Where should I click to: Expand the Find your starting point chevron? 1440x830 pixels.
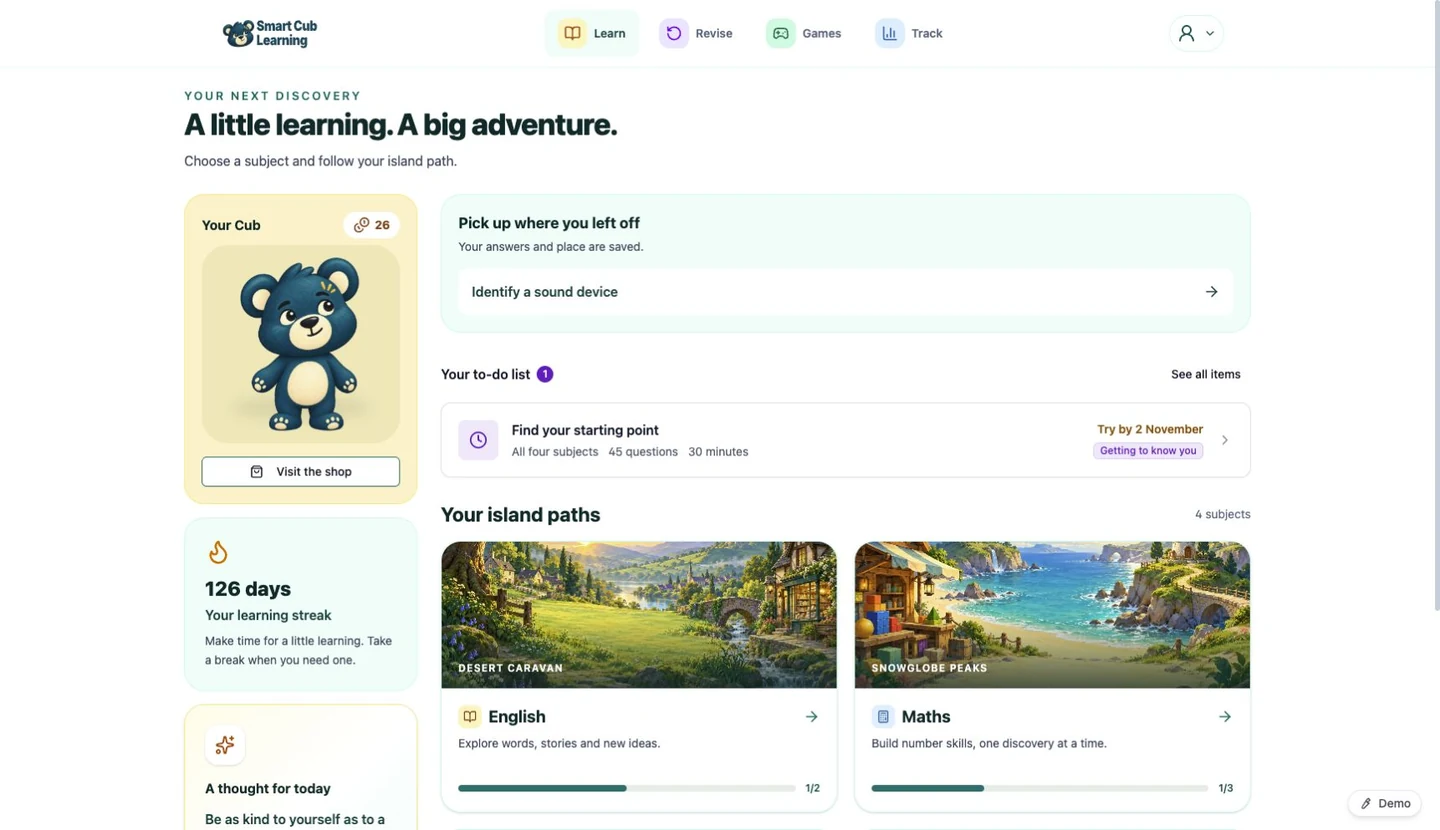(1225, 440)
